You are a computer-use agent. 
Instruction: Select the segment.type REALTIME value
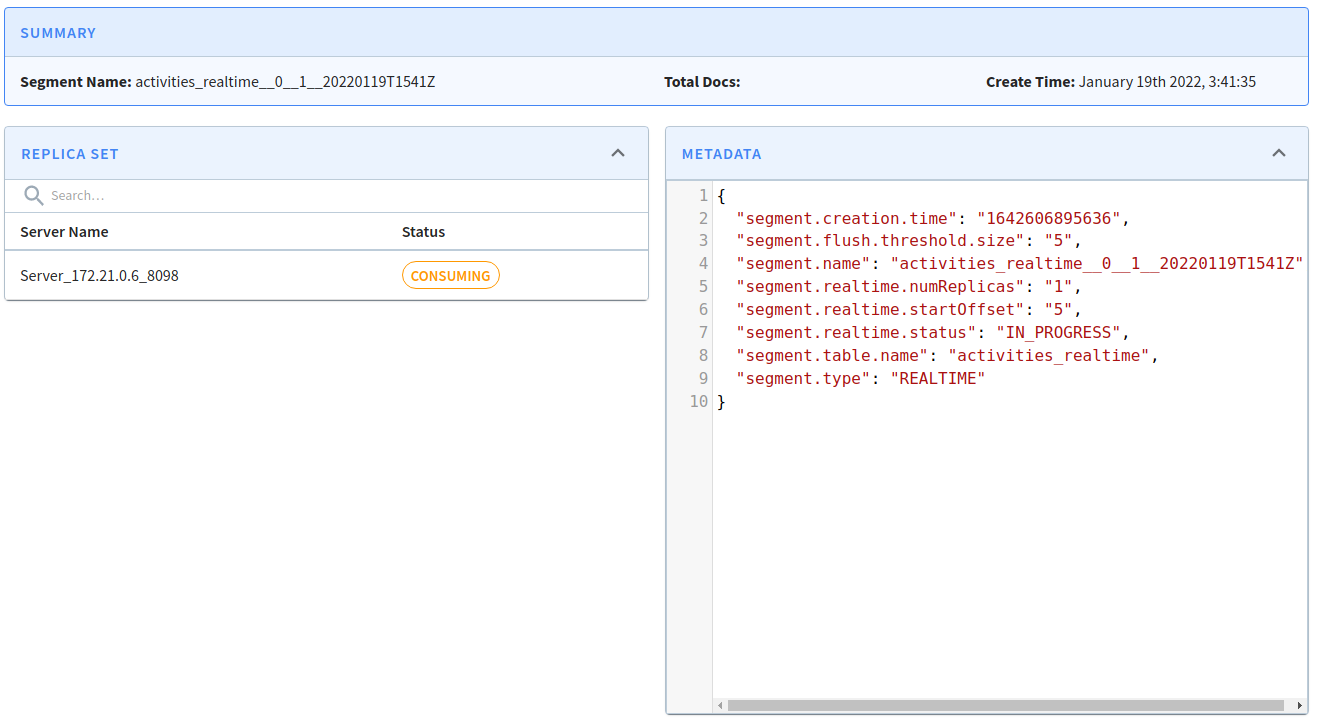click(x=938, y=378)
